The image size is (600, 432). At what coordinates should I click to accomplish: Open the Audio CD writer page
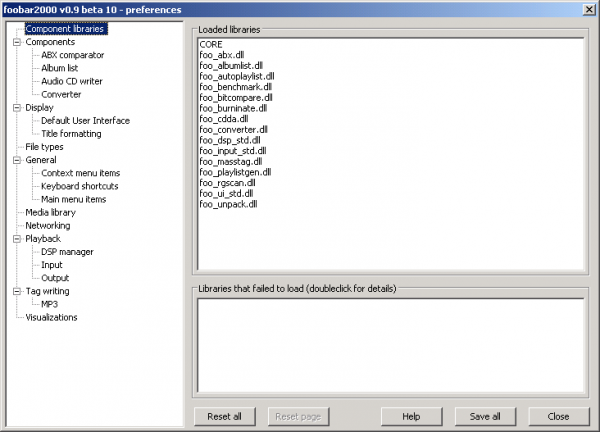point(72,82)
